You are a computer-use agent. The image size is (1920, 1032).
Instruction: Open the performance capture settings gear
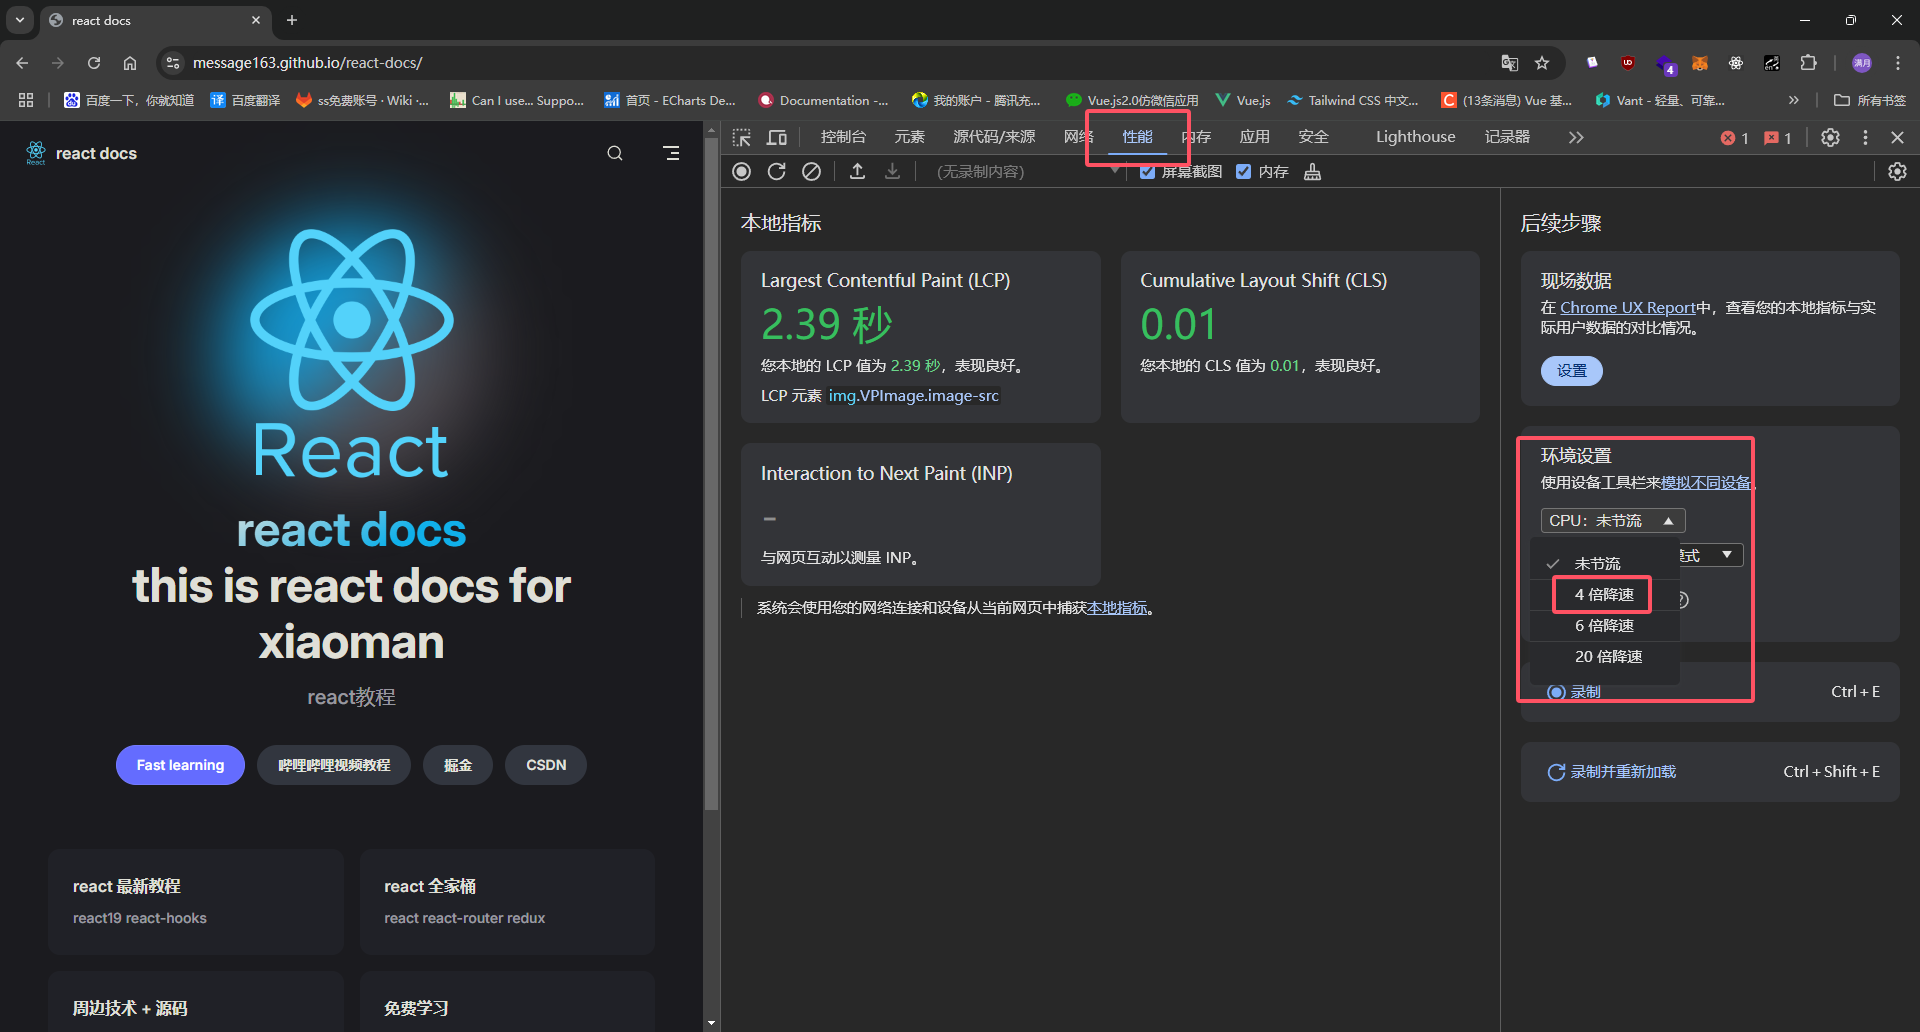[x=1896, y=172]
